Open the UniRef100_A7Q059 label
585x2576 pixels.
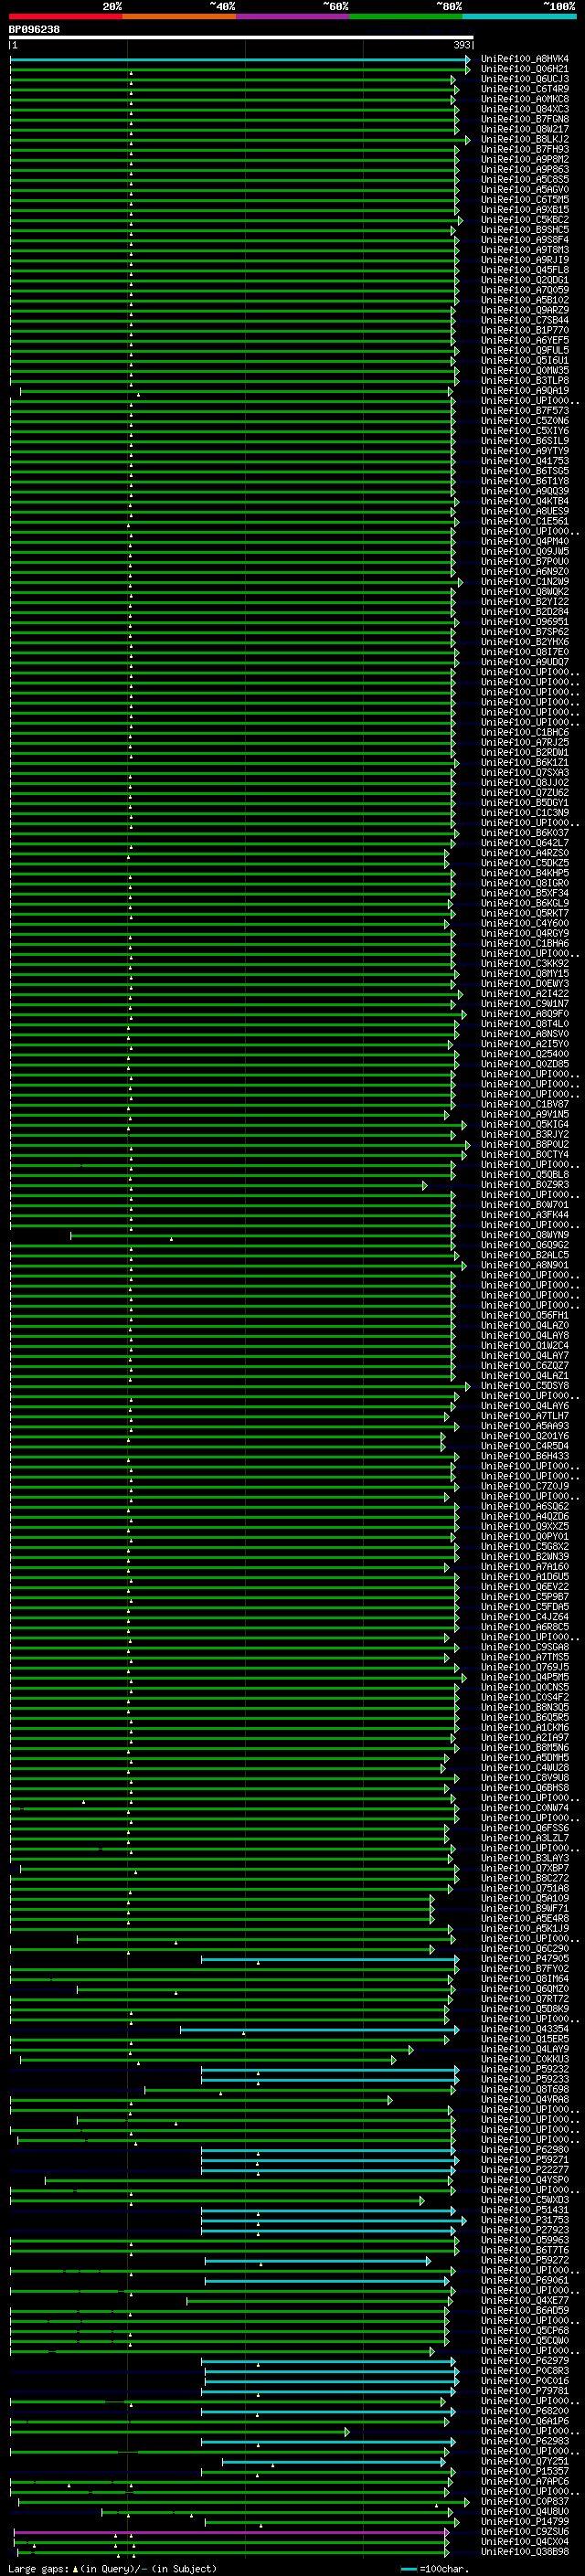click(x=525, y=290)
